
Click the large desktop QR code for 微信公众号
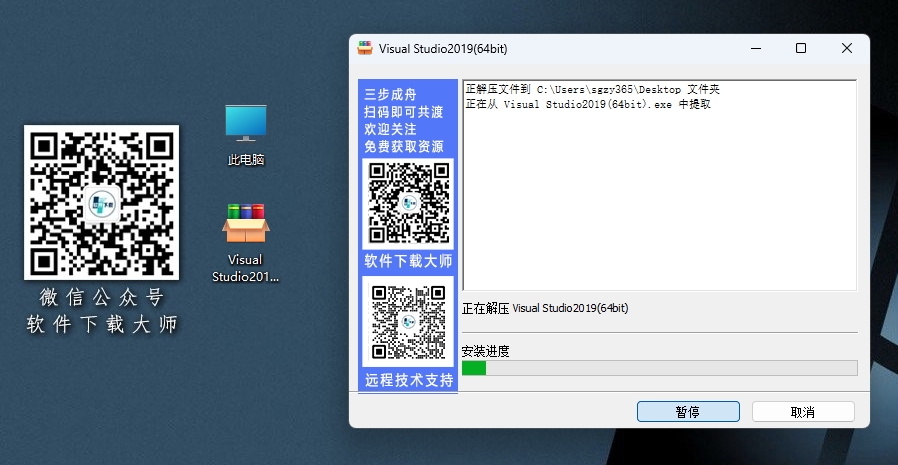[x=101, y=203]
